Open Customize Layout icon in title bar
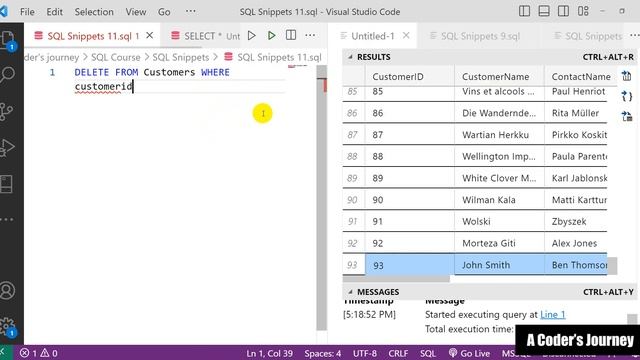The image size is (640, 360). [x=583, y=11]
